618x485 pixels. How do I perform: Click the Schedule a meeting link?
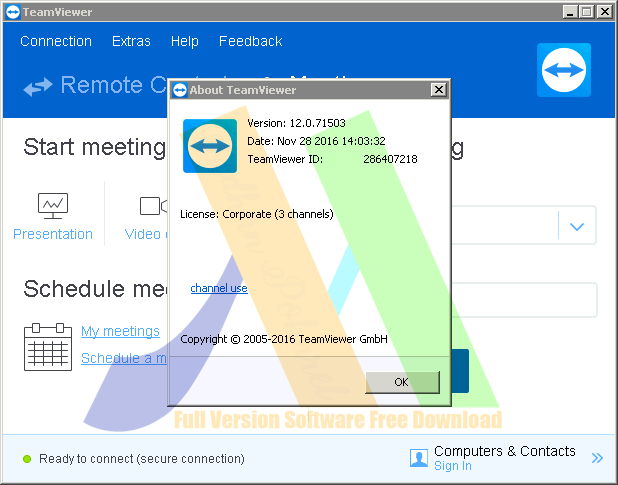tap(124, 358)
